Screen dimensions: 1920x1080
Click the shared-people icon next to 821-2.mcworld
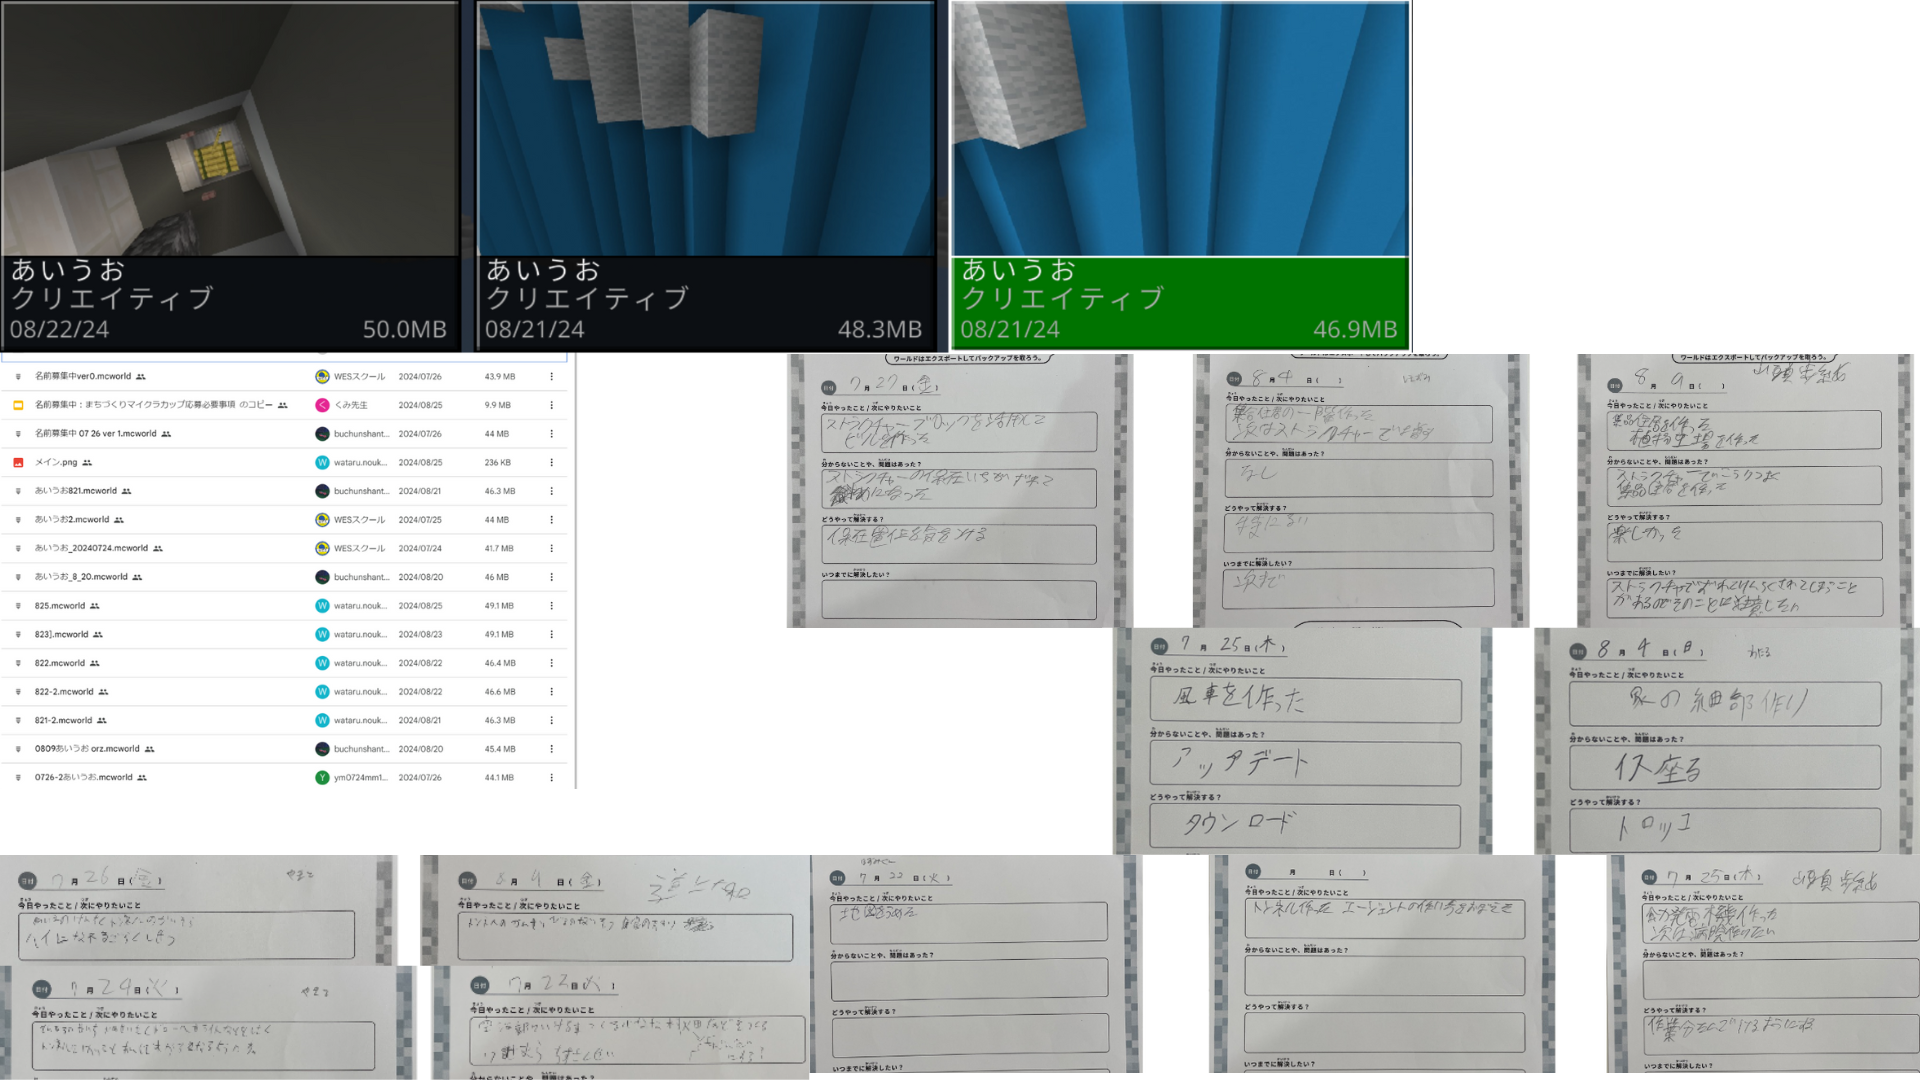102,720
